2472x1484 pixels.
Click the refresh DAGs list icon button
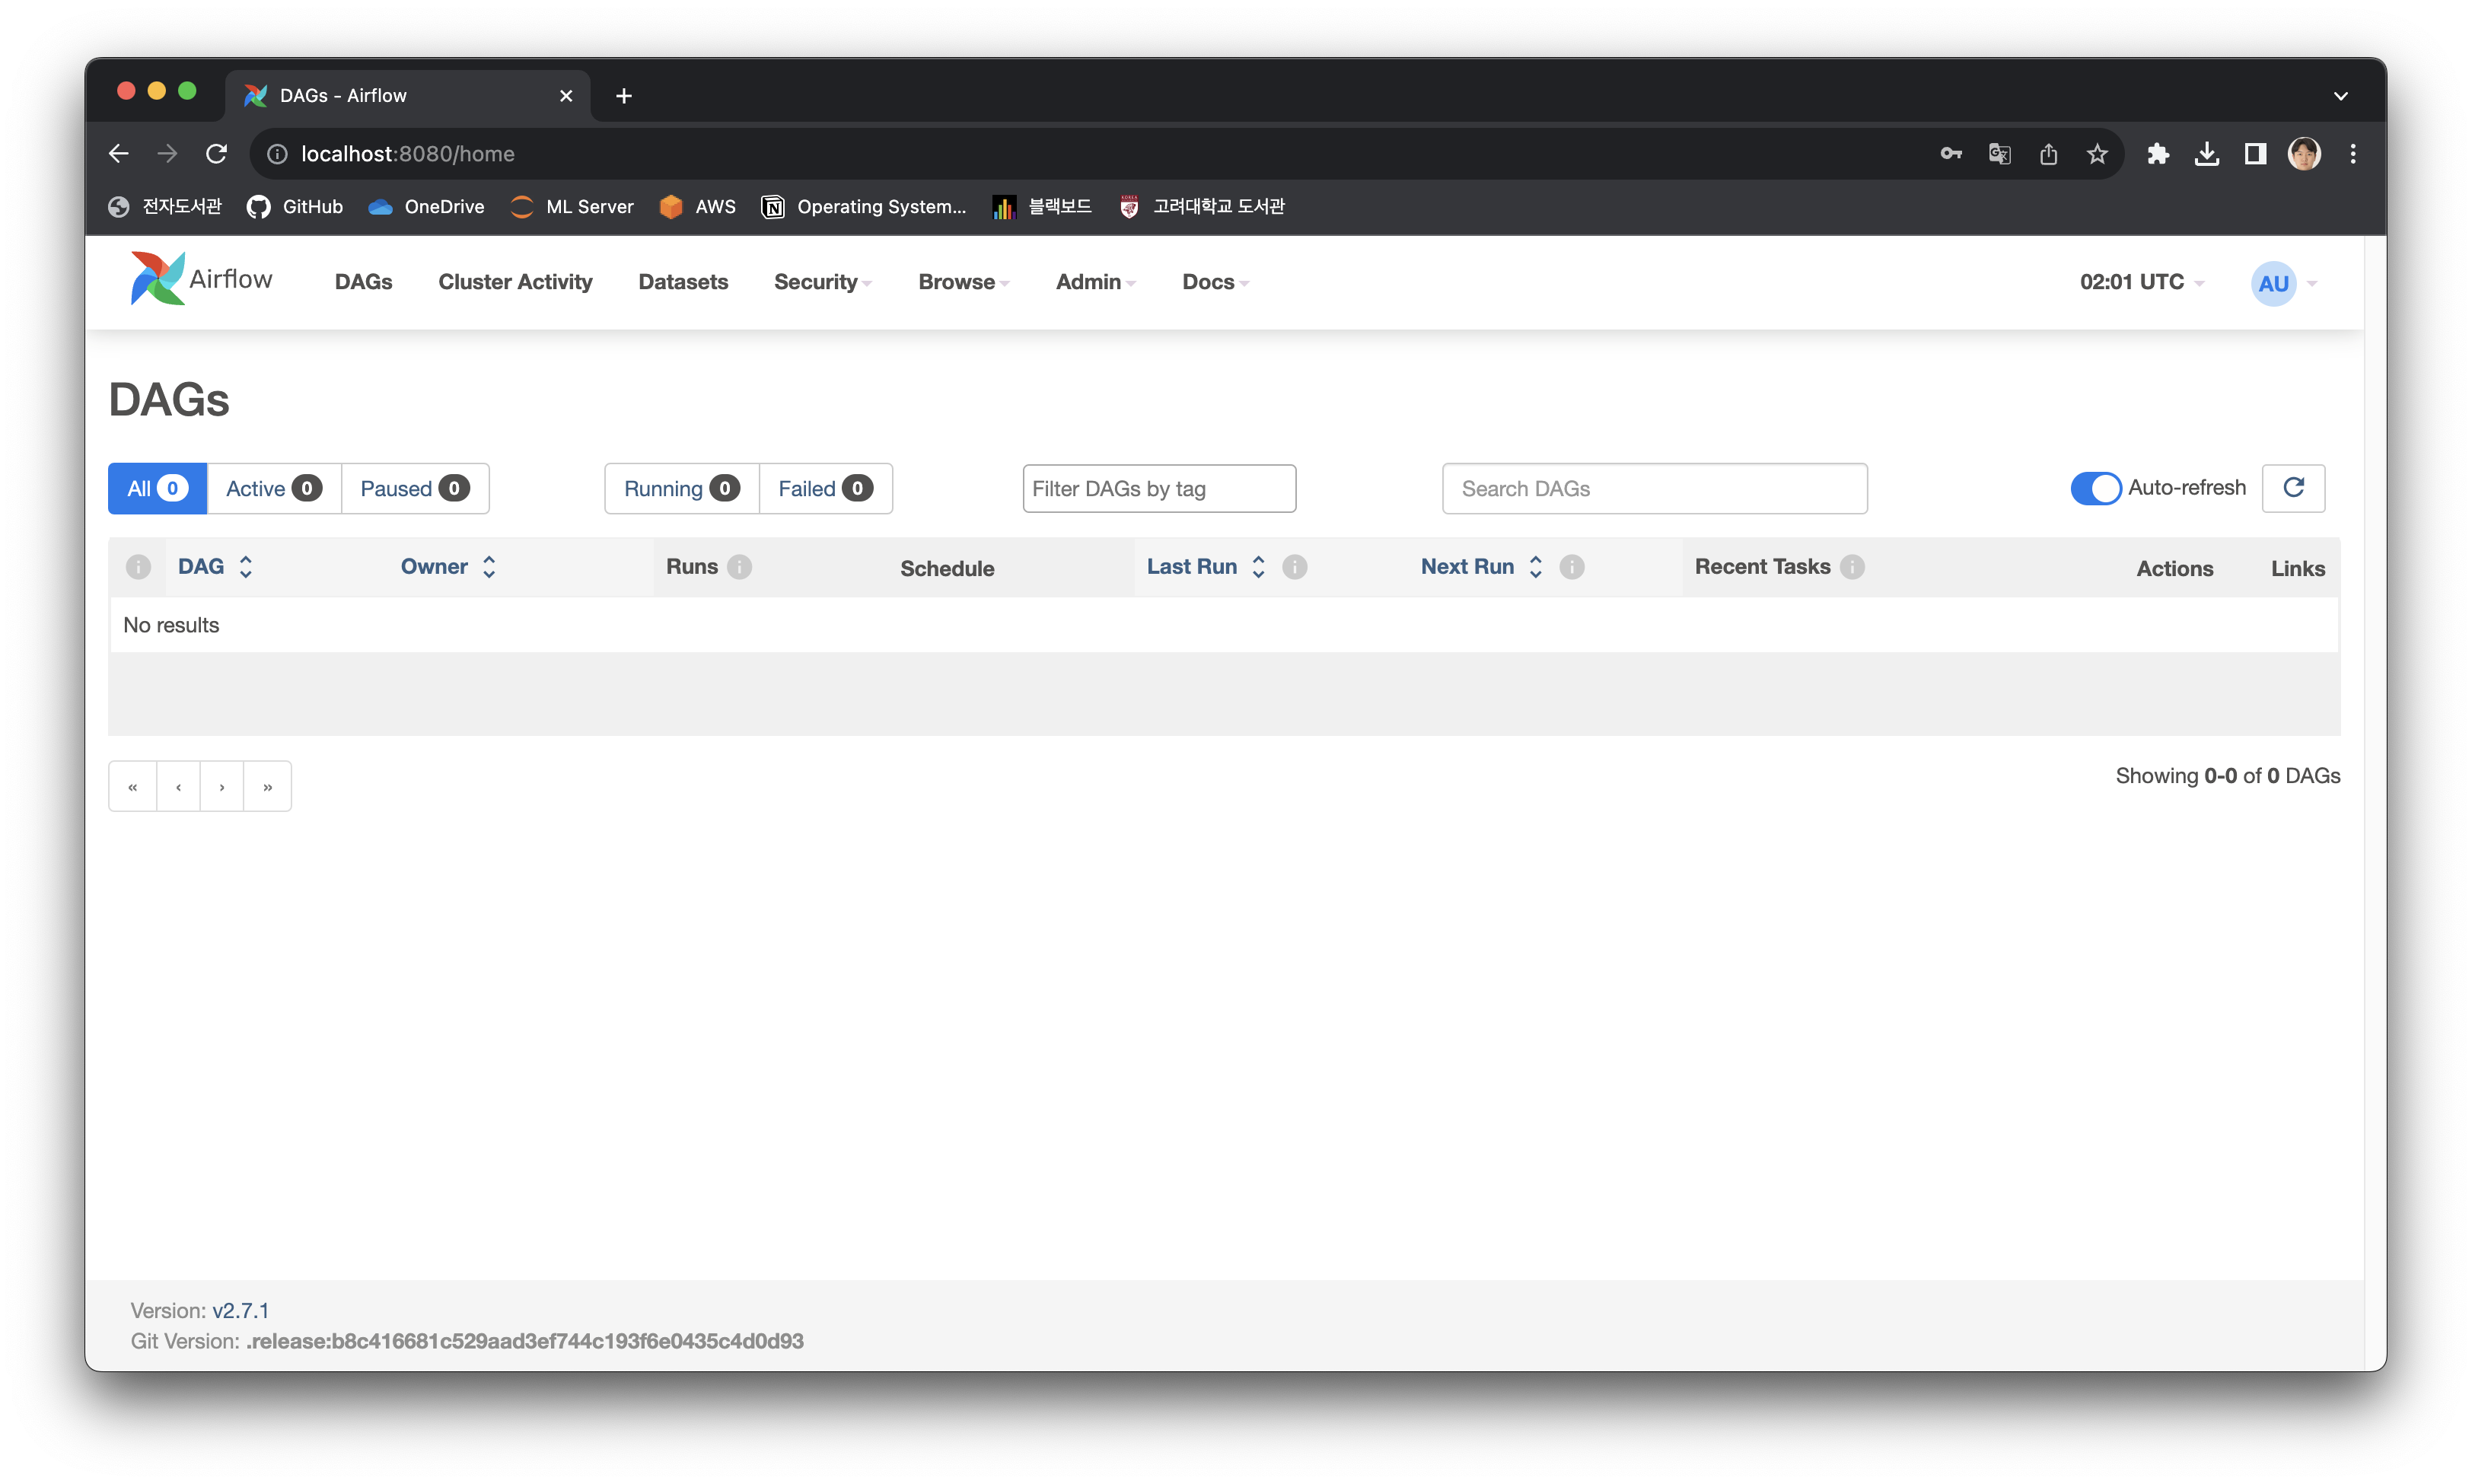[2293, 488]
